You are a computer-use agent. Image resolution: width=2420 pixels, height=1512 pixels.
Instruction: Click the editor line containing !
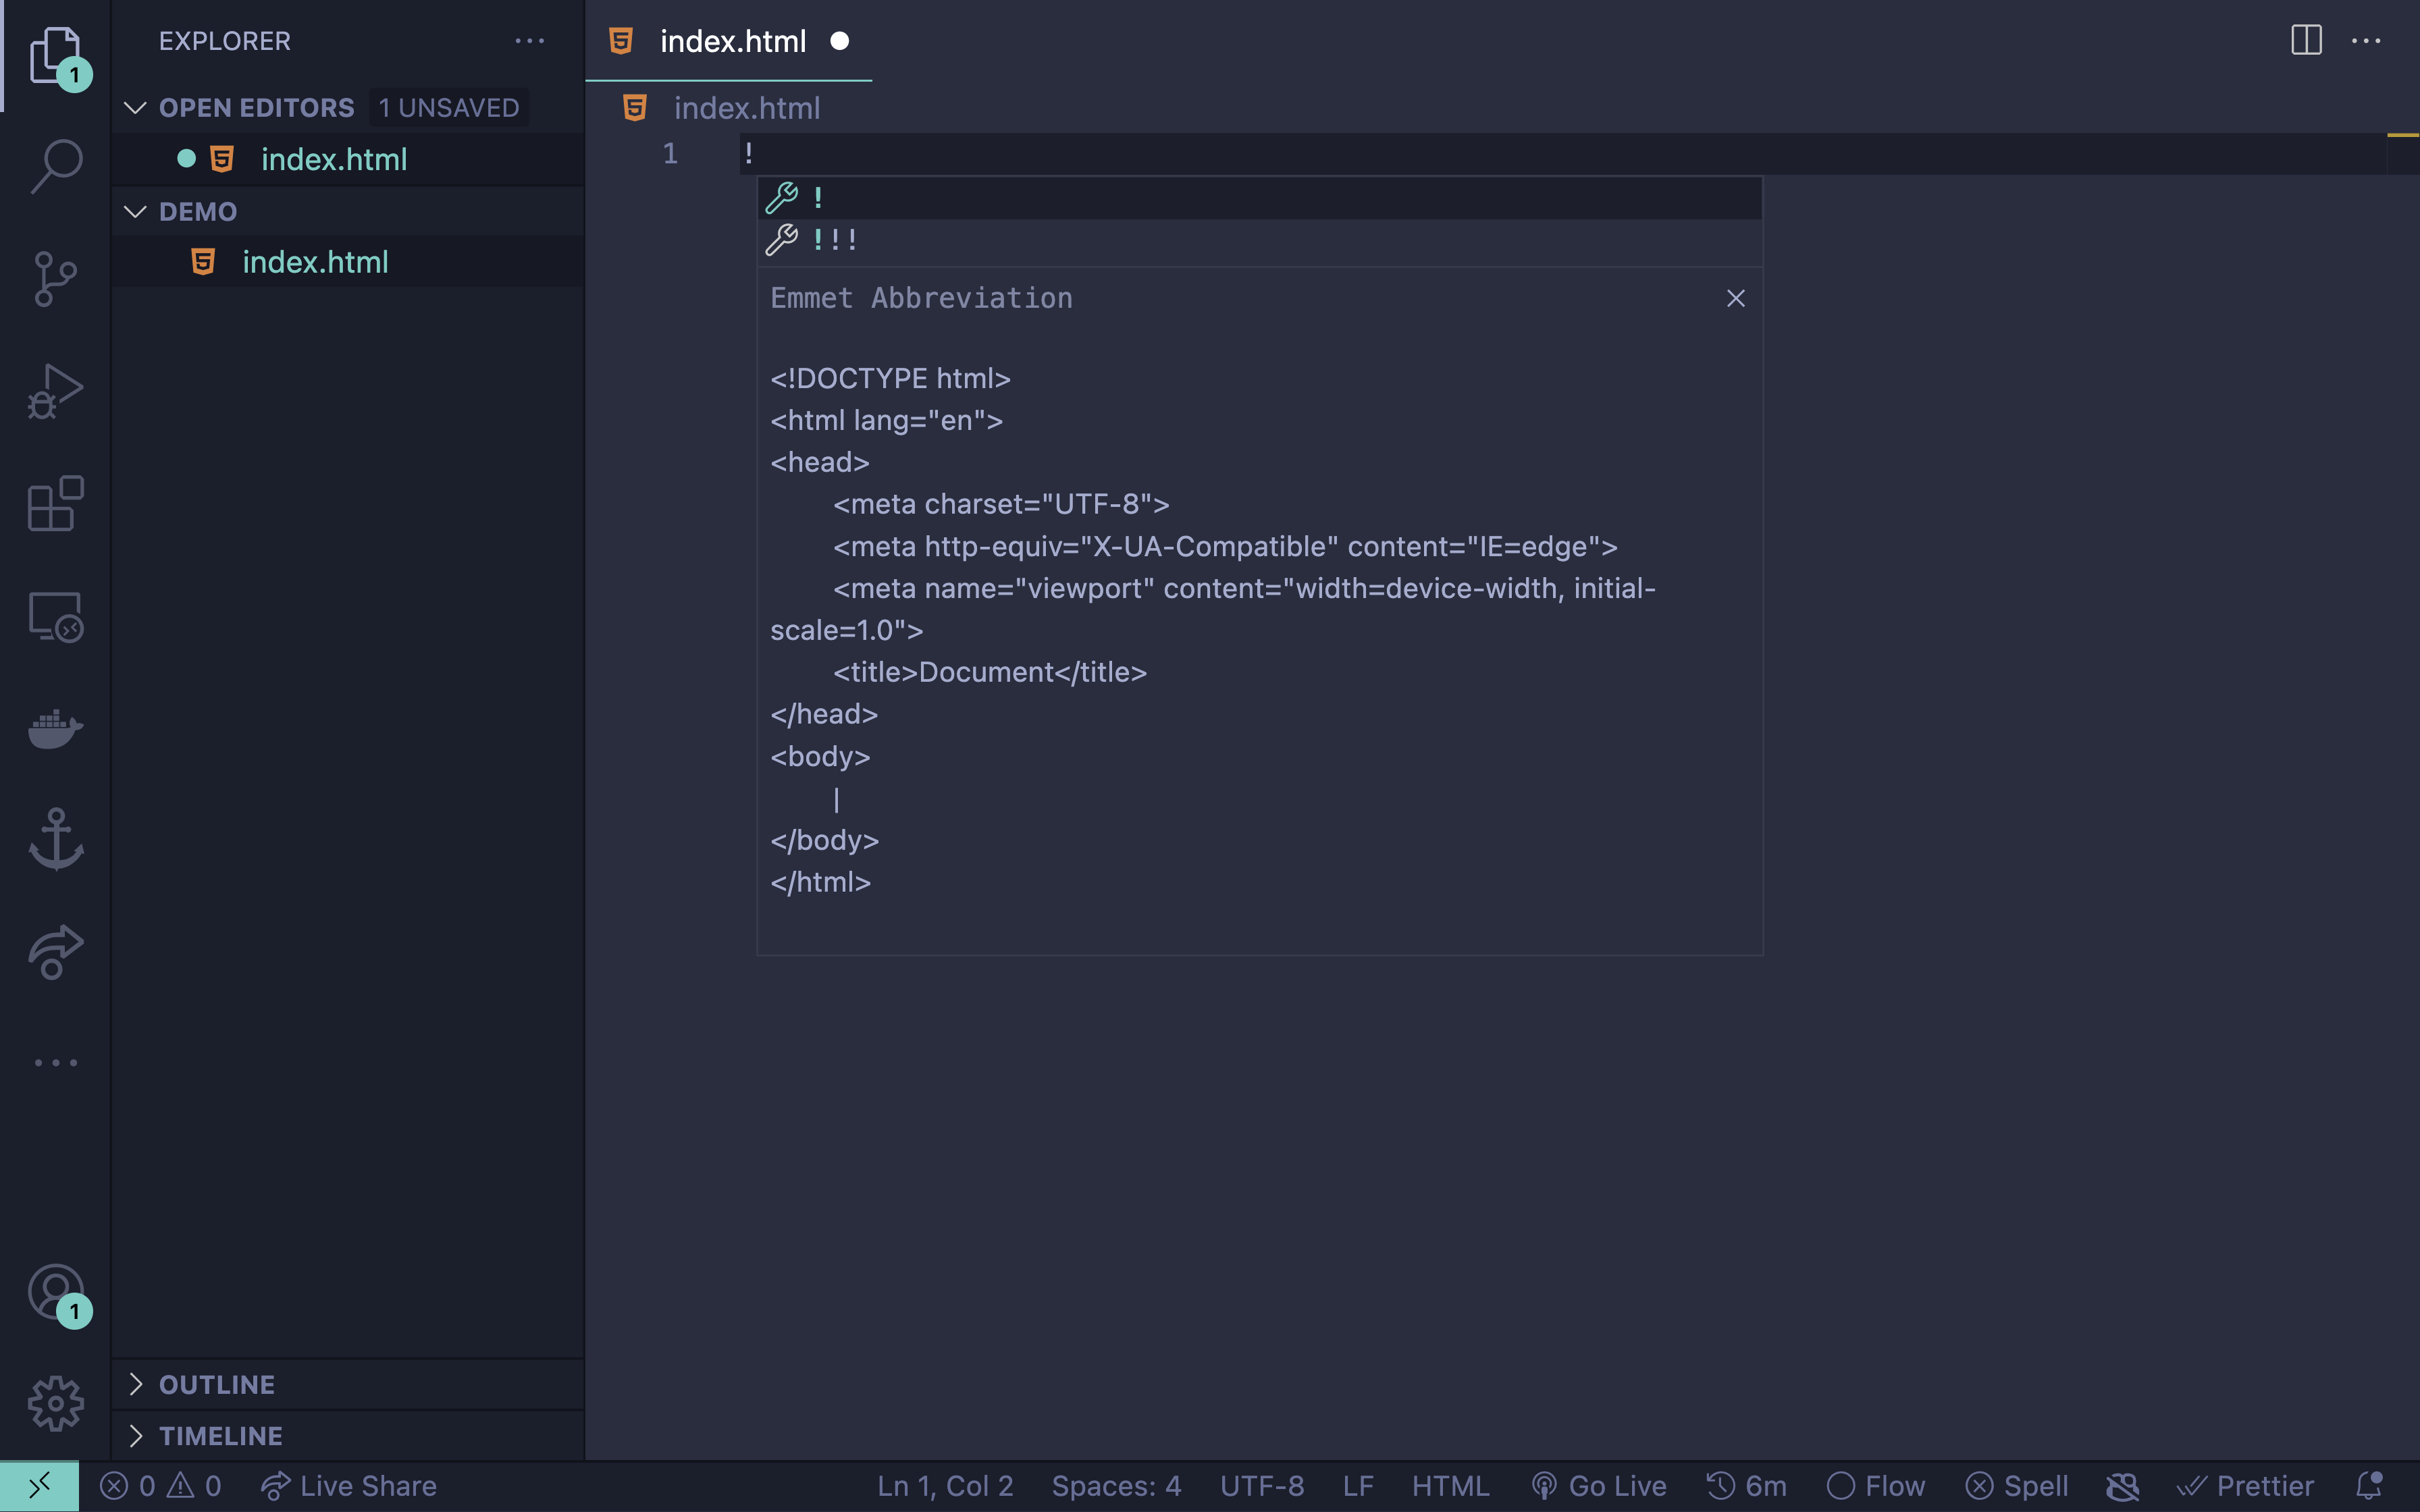pyautogui.click(x=1562, y=154)
